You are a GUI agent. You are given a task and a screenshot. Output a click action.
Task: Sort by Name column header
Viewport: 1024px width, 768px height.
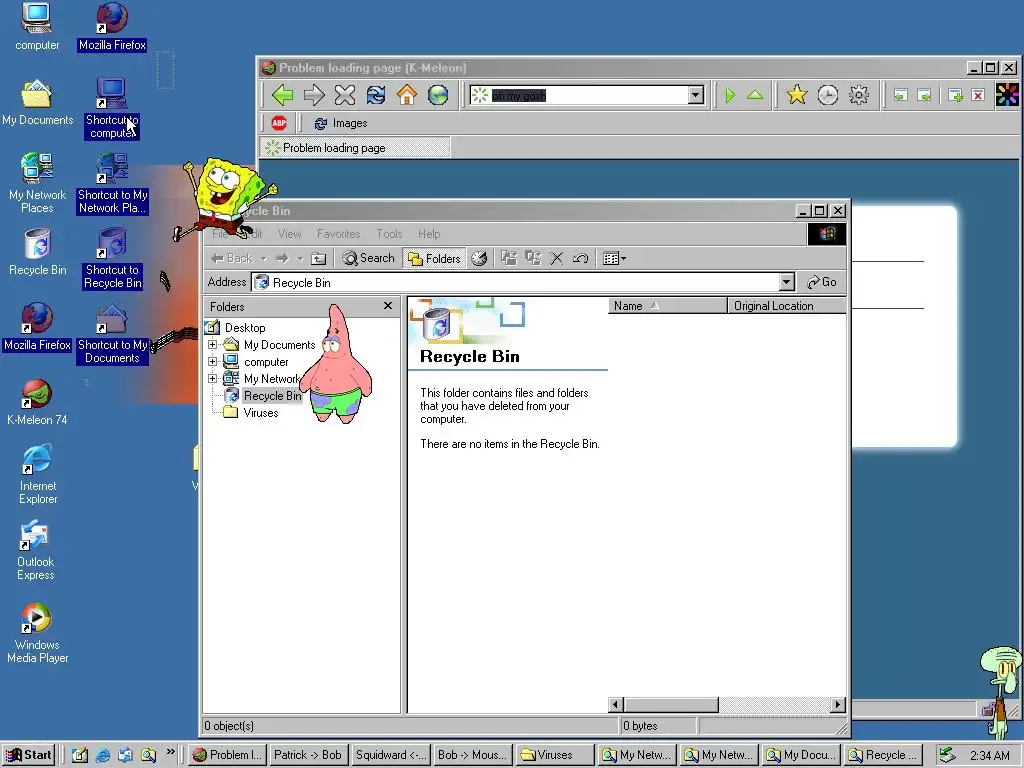click(667, 306)
